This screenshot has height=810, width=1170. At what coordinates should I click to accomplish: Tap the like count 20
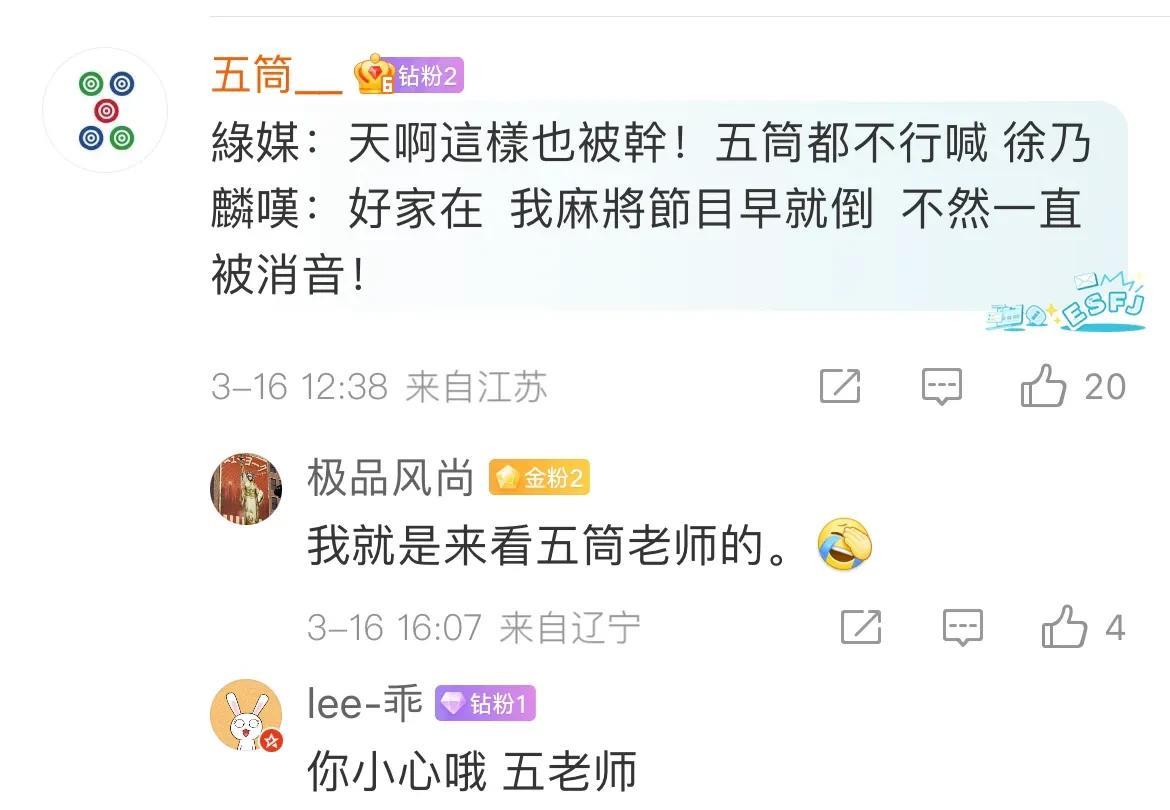click(1105, 387)
